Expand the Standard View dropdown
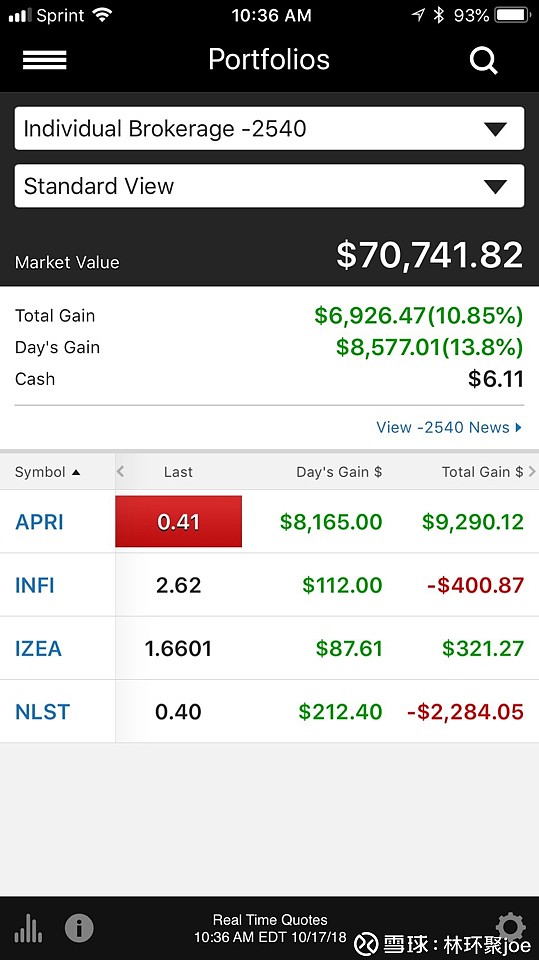Viewport: 539px width, 960px height. click(x=270, y=186)
